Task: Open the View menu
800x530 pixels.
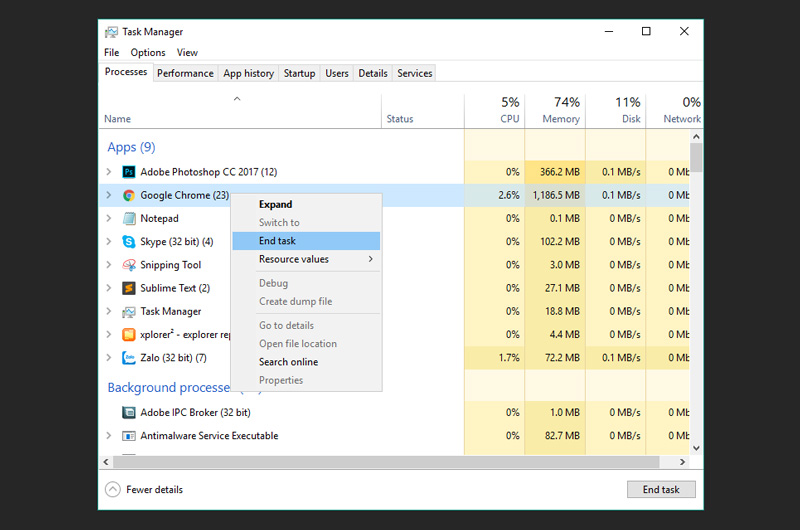Action: (x=187, y=53)
